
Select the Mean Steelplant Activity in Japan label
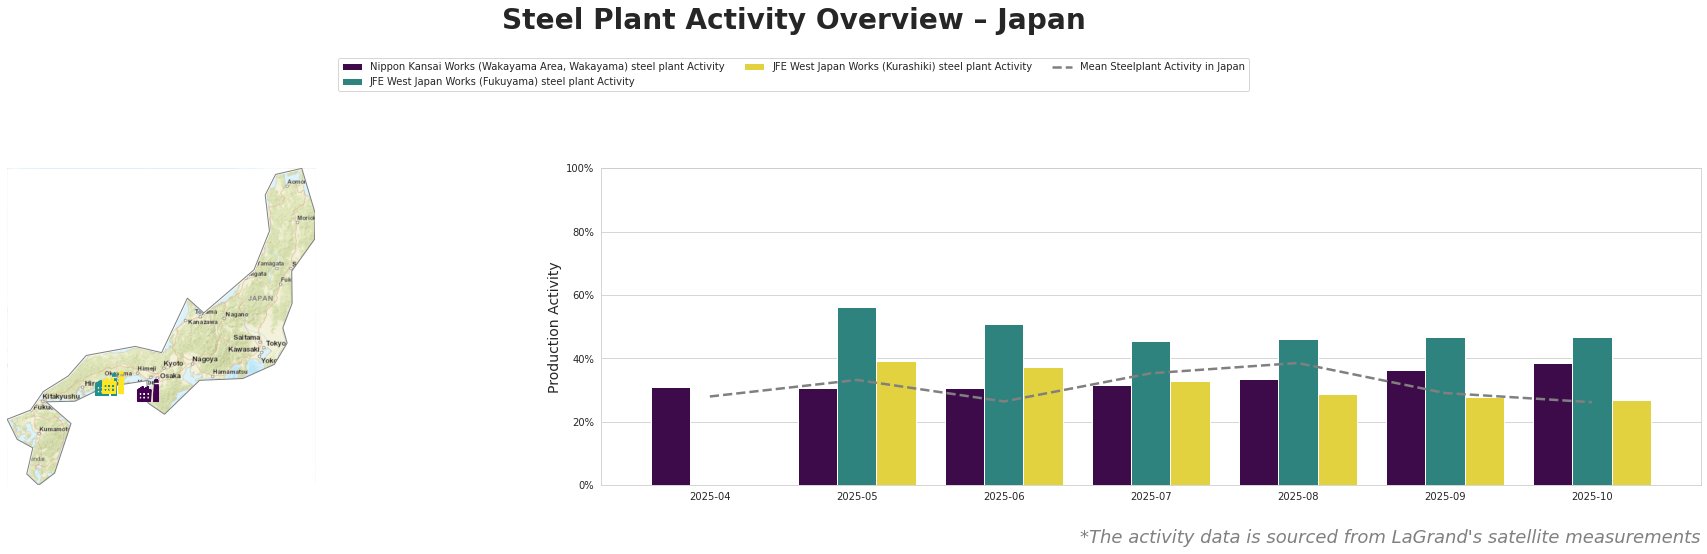(1162, 67)
